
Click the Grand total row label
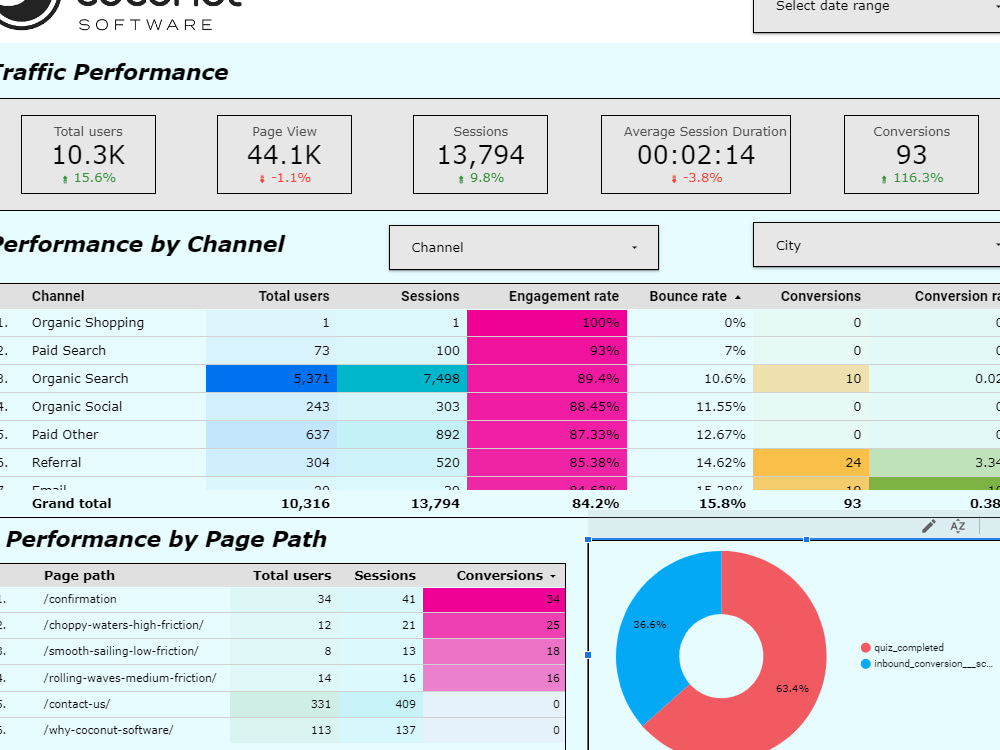tap(71, 504)
